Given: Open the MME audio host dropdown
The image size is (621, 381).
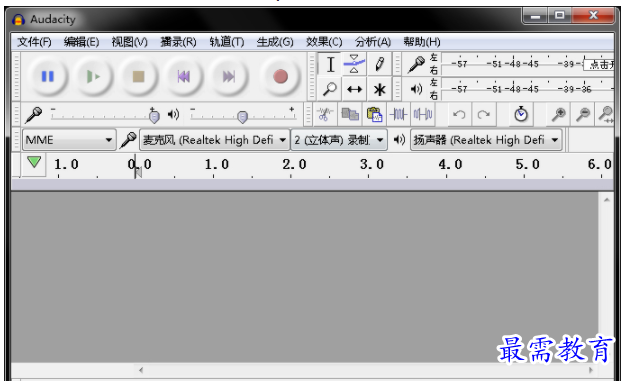Looking at the screenshot, I should coord(69,140).
